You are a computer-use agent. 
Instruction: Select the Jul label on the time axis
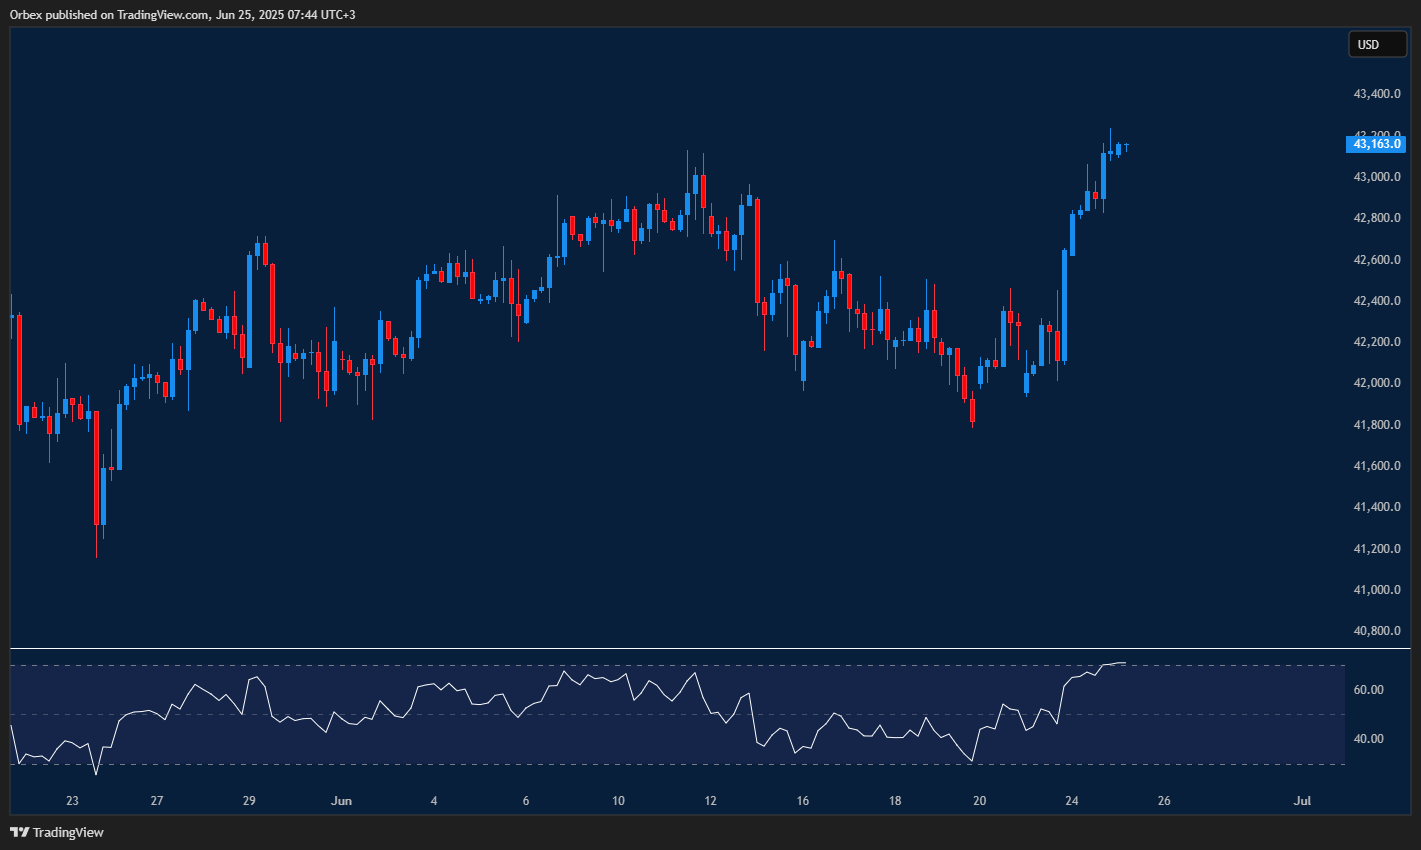coord(1302,801)
